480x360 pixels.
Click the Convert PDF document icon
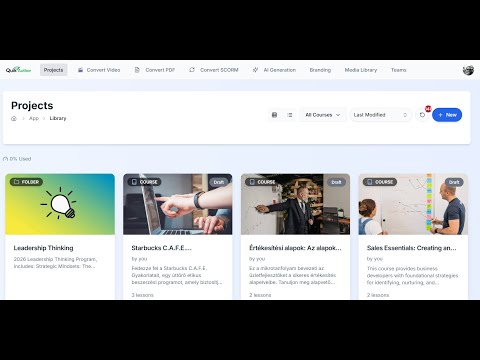[137, 70]
